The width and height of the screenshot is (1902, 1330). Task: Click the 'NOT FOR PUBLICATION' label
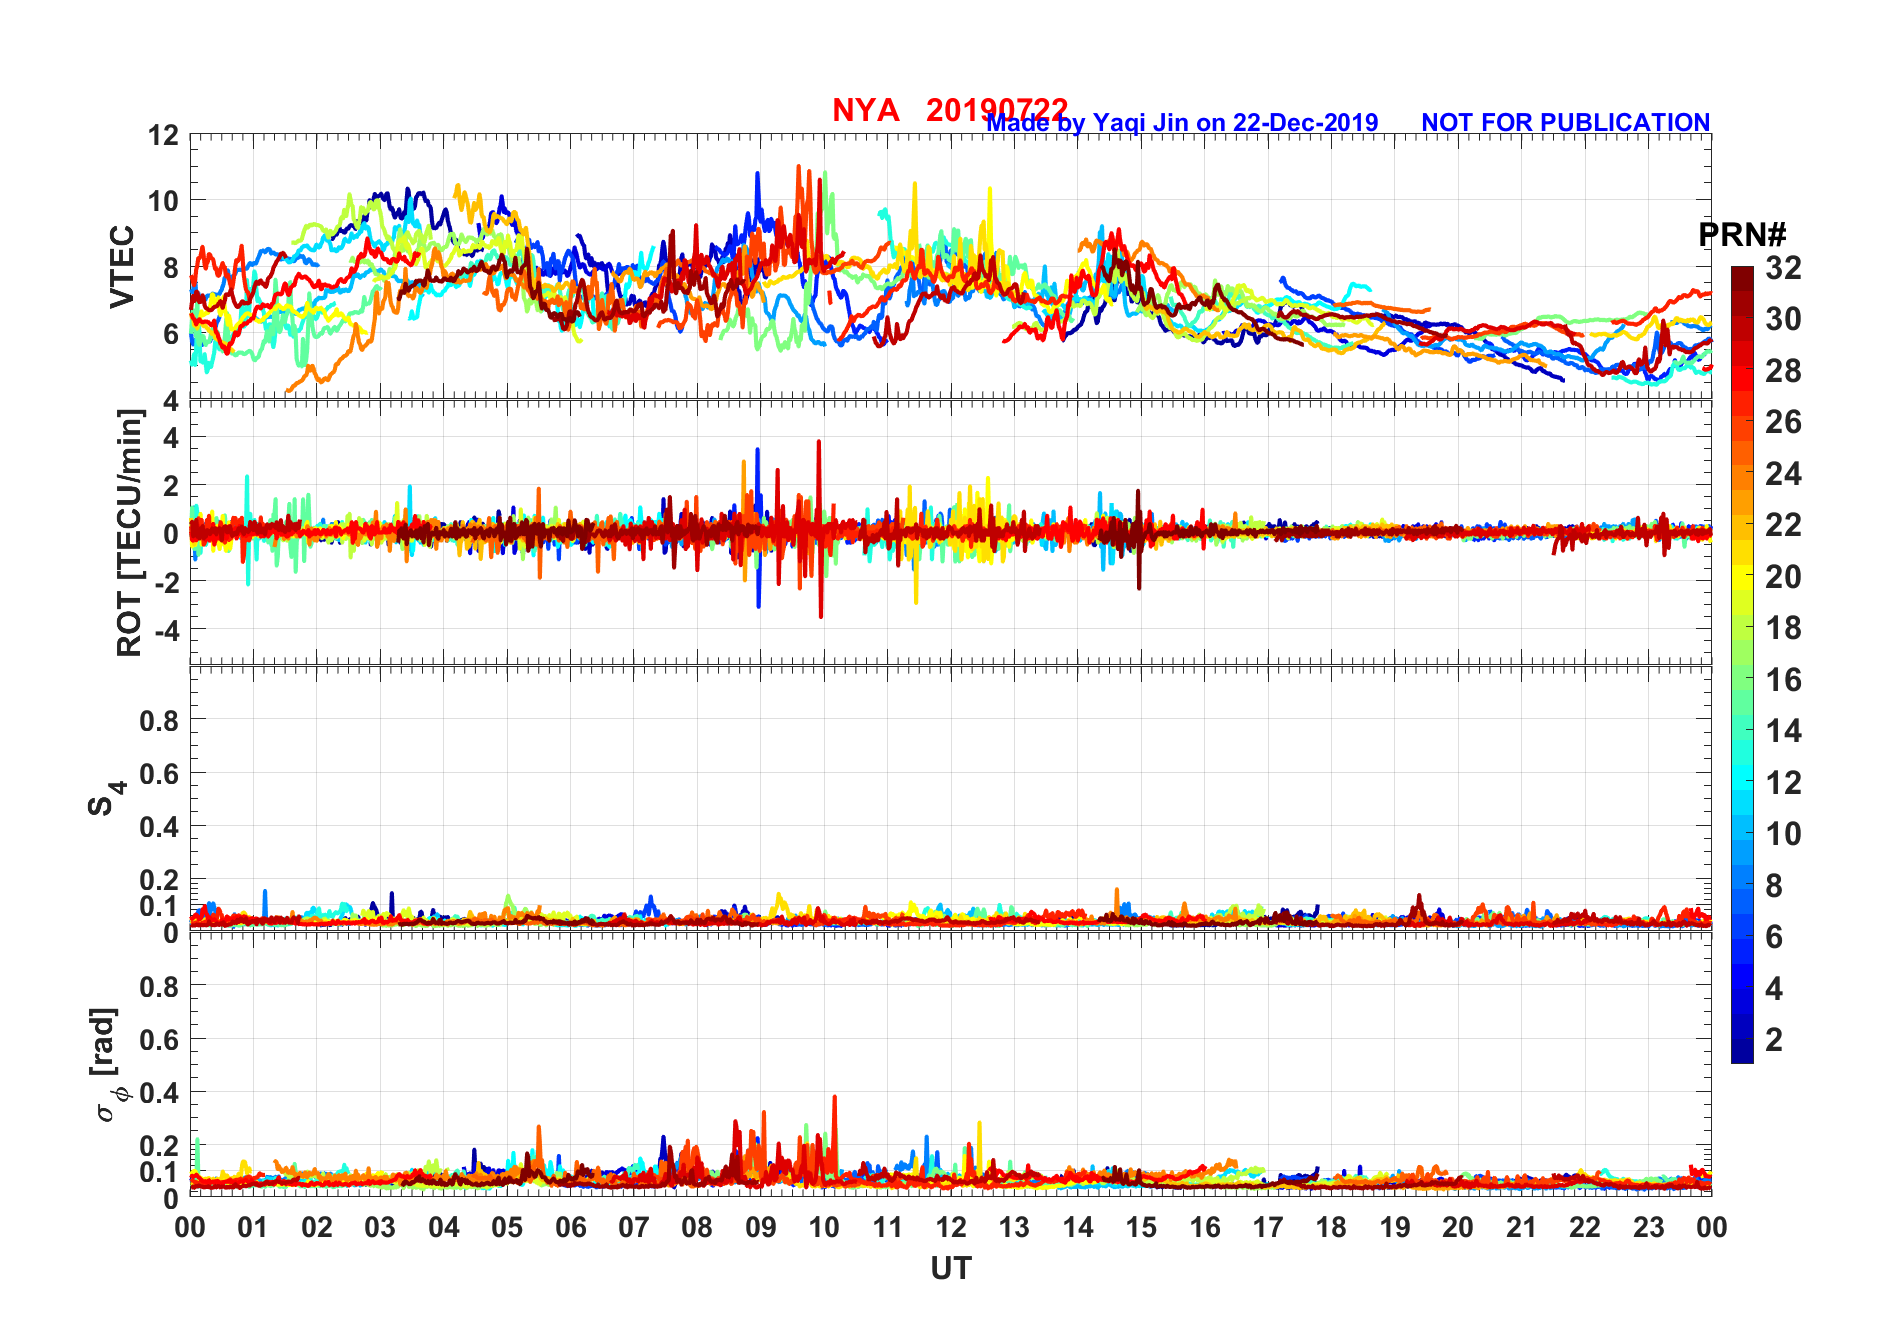point(1566,122)
